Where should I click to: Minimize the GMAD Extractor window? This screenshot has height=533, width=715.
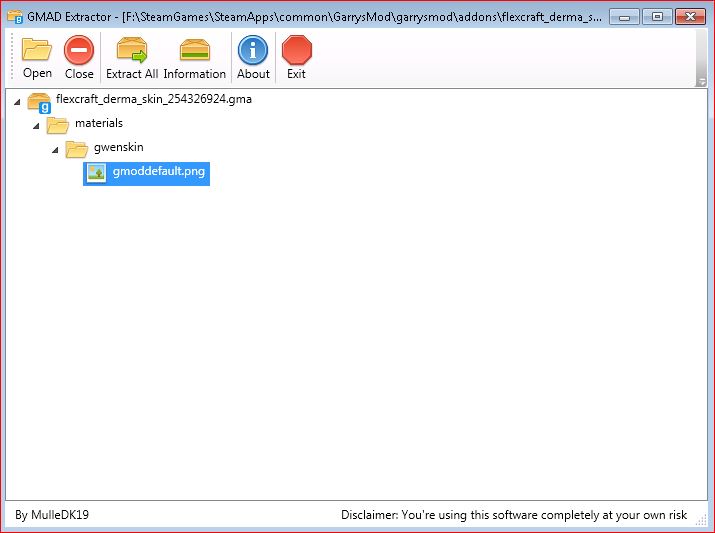pyautogui.click(x=624, y=17)
